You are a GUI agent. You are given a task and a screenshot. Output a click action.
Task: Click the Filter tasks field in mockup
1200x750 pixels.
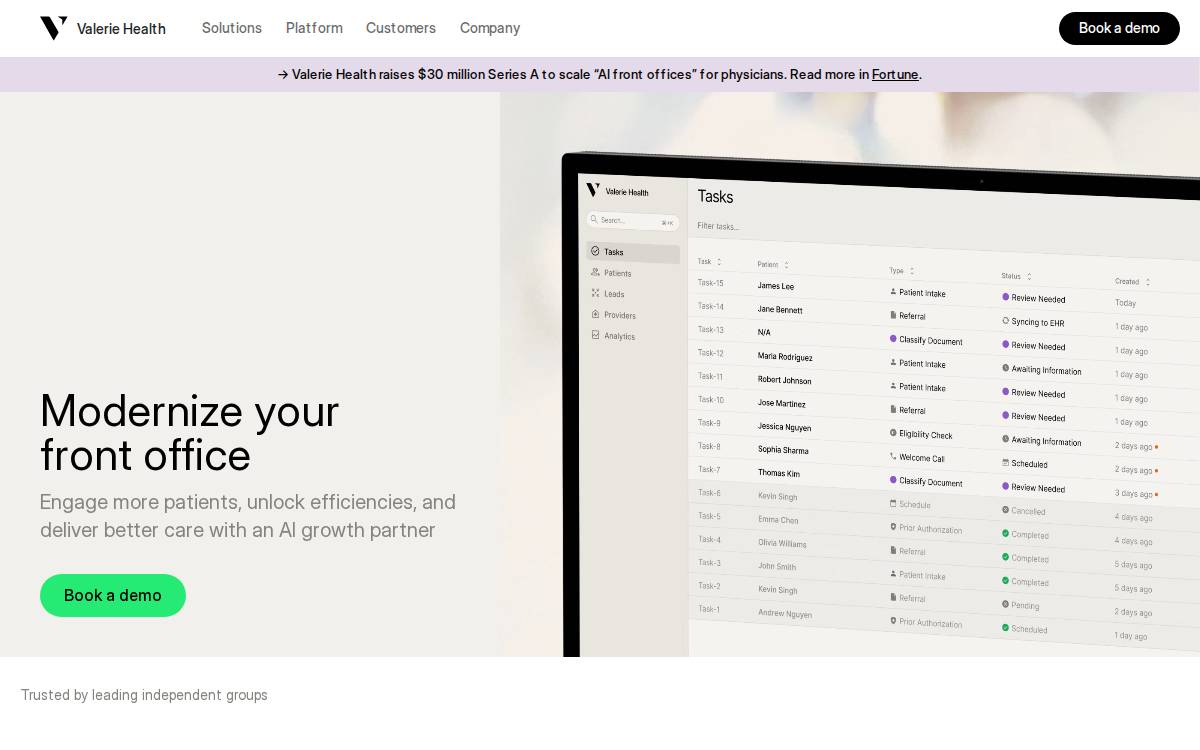point(718,226)
